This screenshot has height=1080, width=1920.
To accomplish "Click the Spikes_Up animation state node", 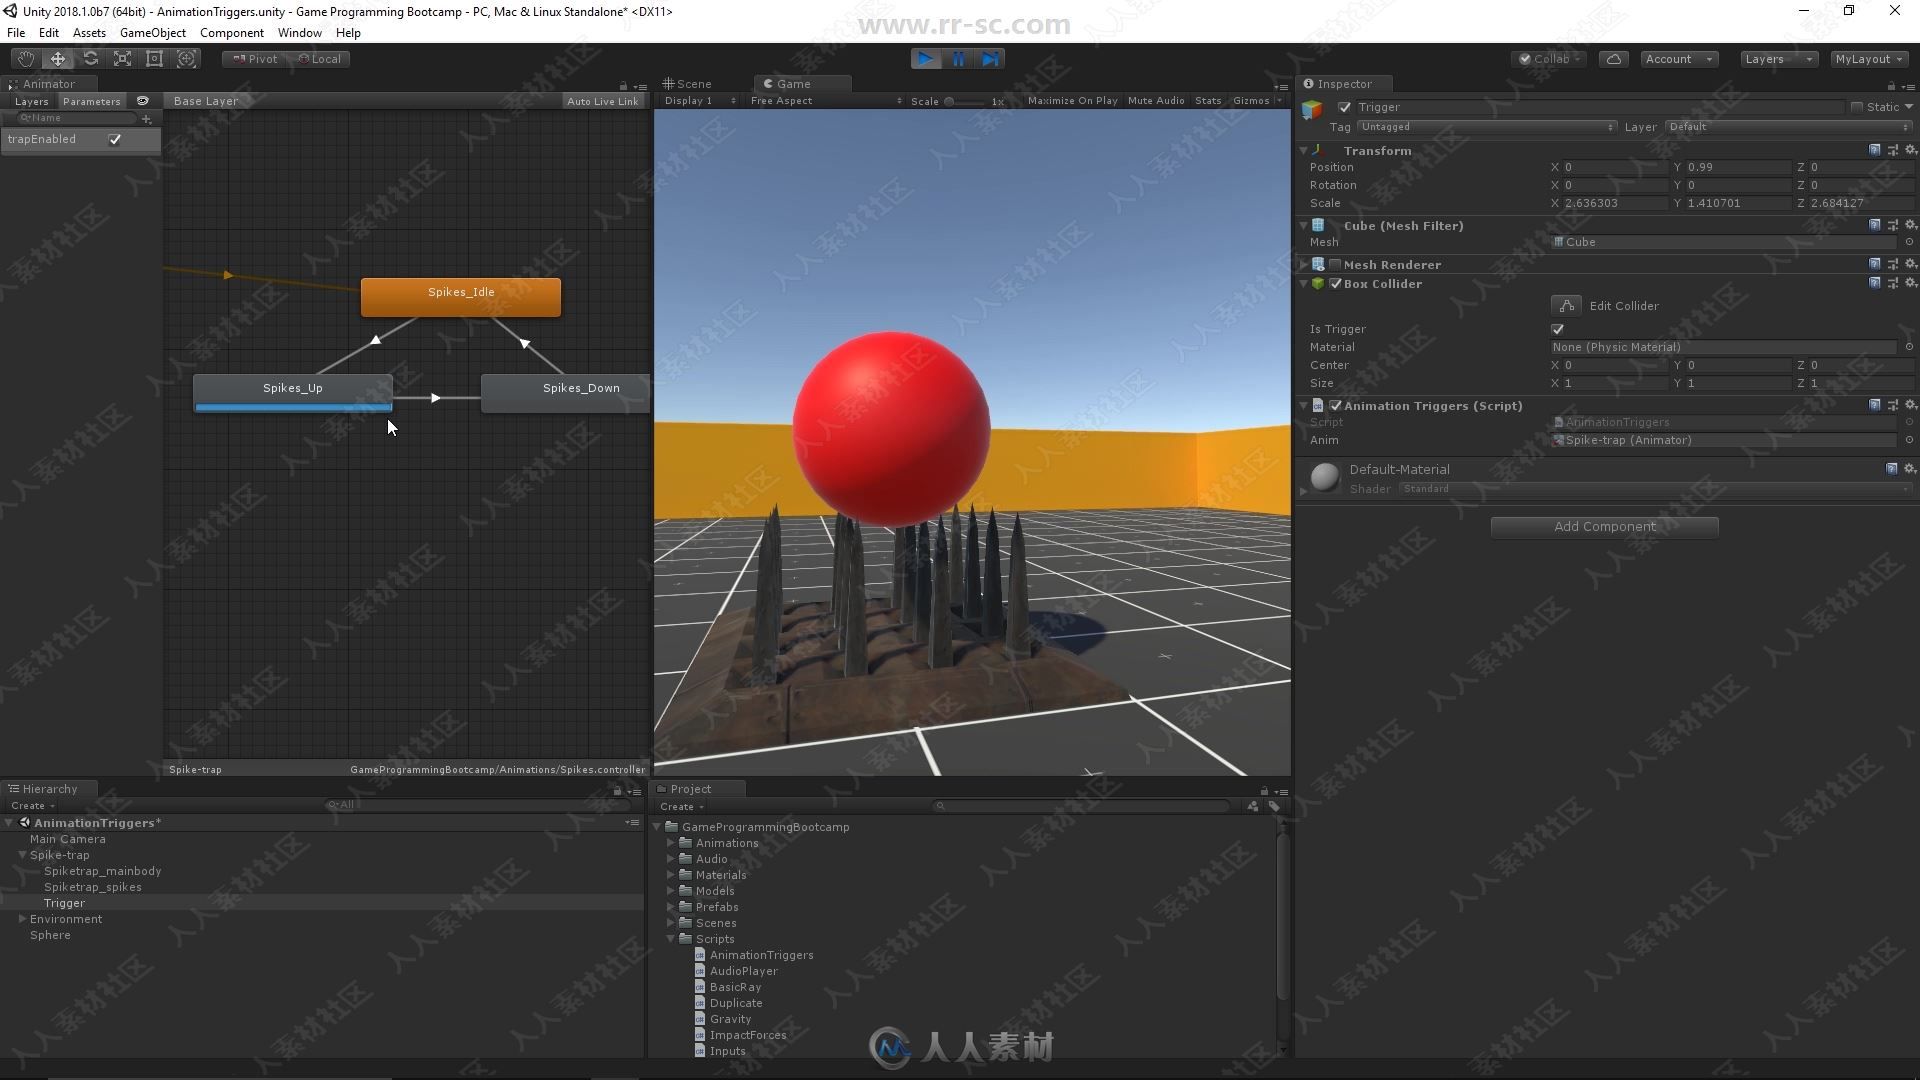I will pos(291,388).
